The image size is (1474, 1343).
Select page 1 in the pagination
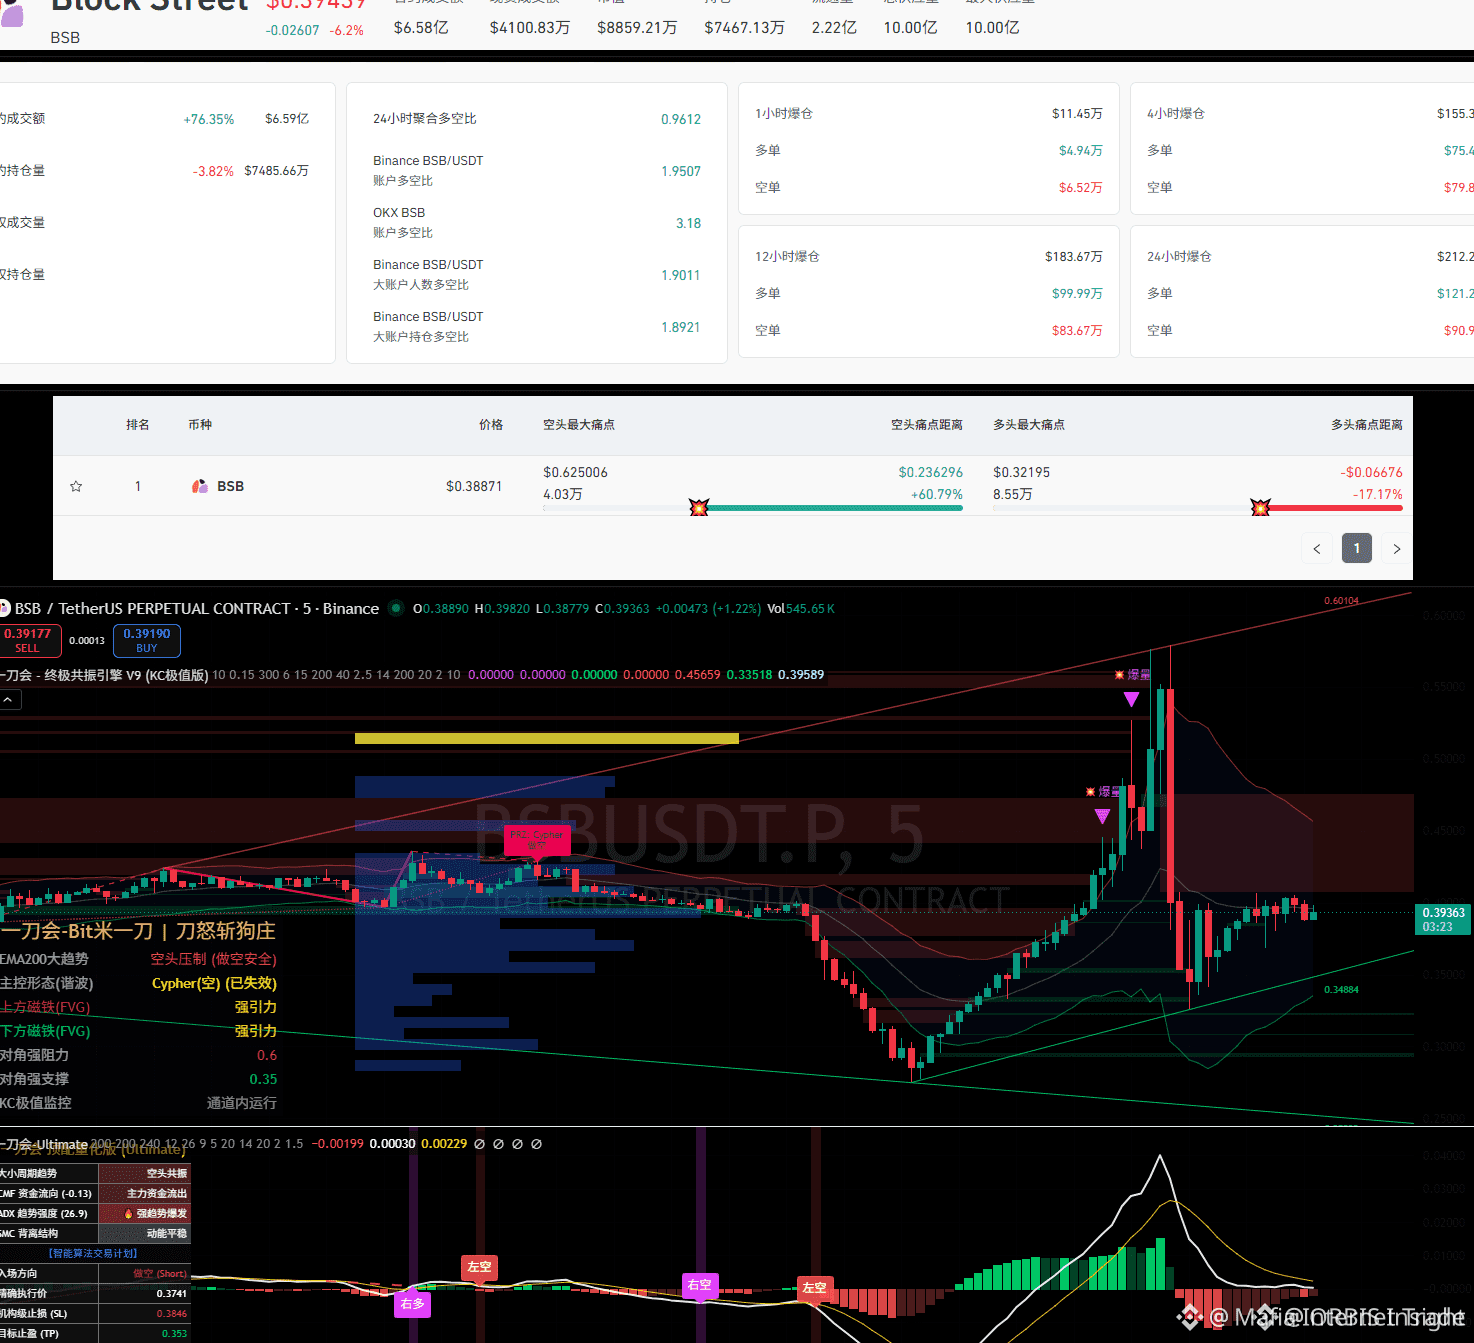click(x=1357, y=548)
